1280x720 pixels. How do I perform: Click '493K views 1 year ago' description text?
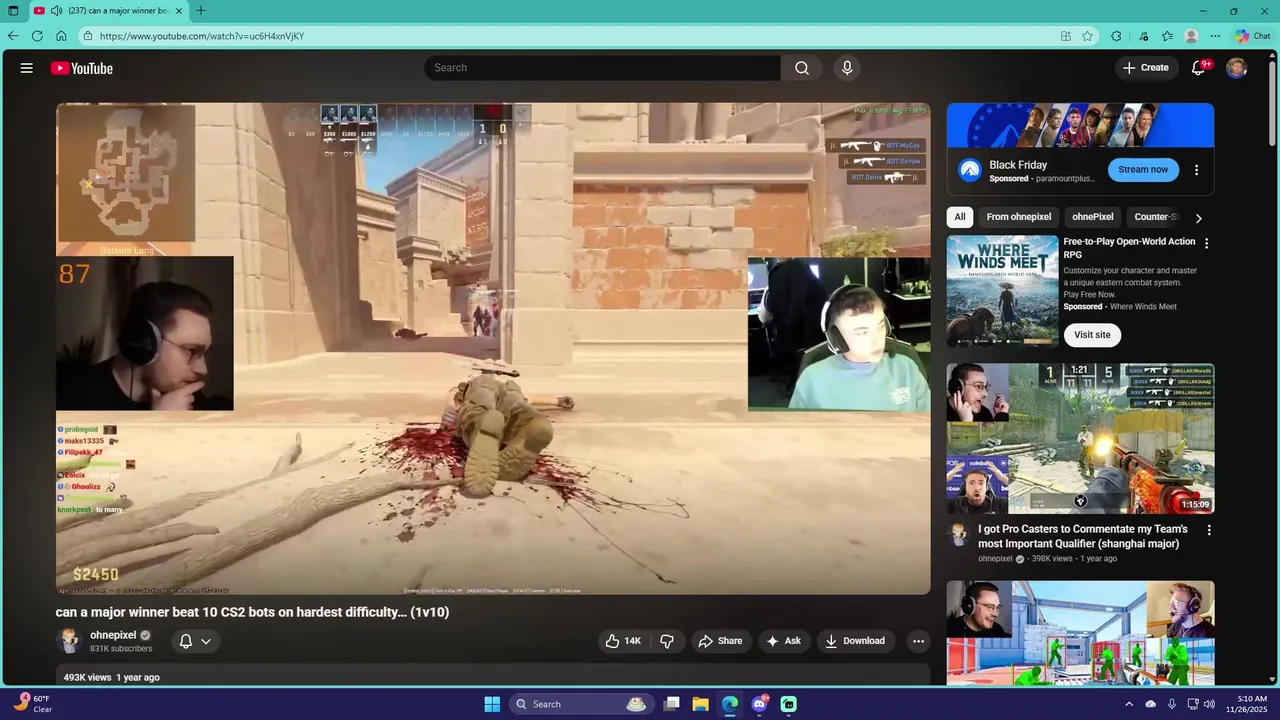pyautogui.click(x=111, y=677)
